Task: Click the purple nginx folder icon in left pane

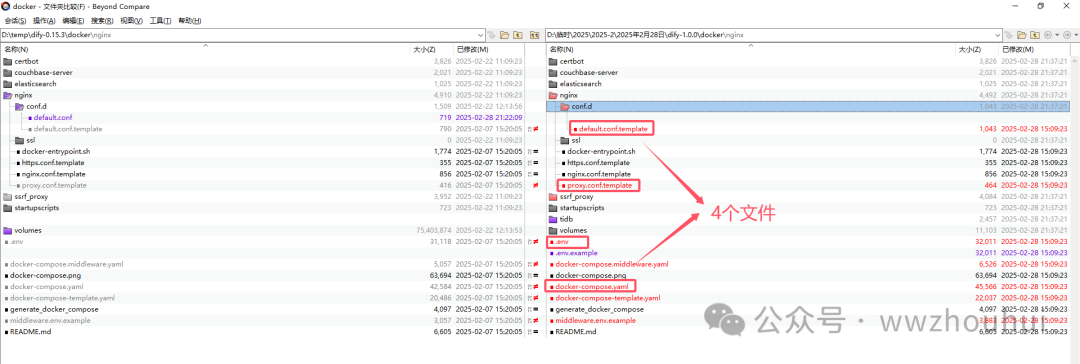Action: coord(8,95)
